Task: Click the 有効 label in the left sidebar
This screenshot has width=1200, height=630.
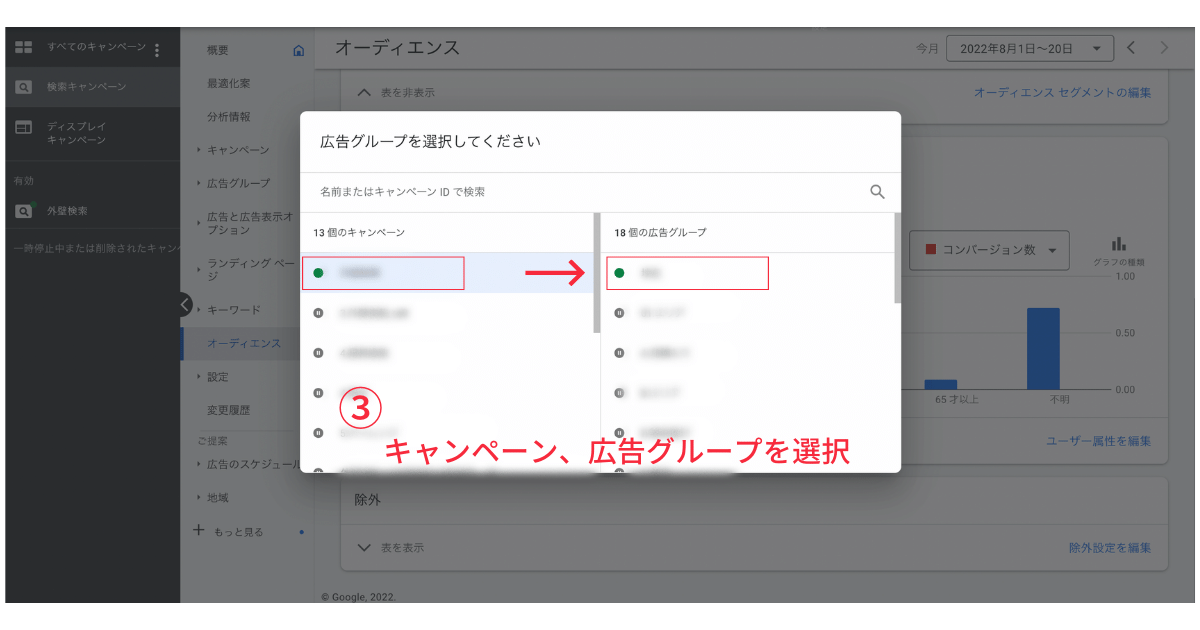Action: pos(23,182)
